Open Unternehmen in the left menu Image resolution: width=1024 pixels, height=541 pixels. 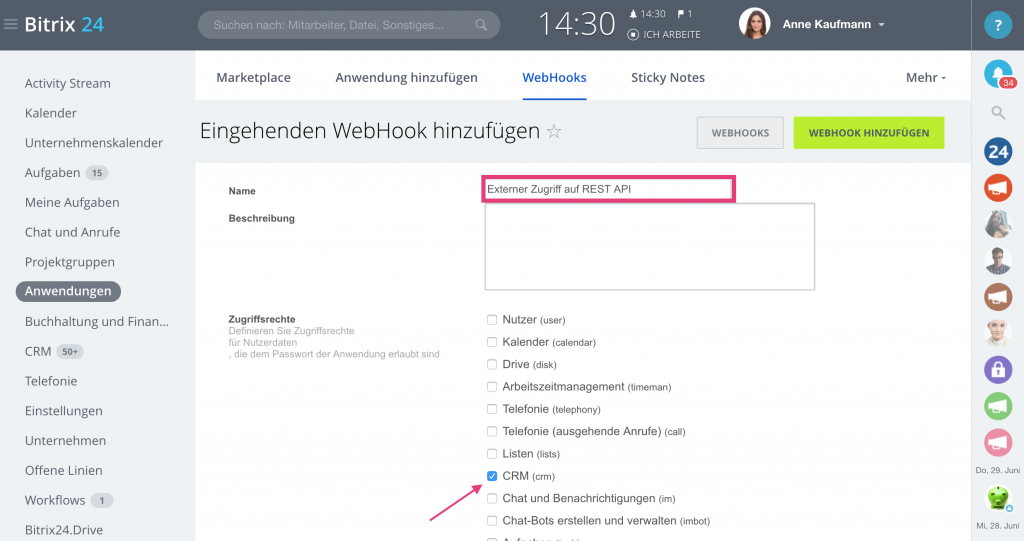(65, 440)
